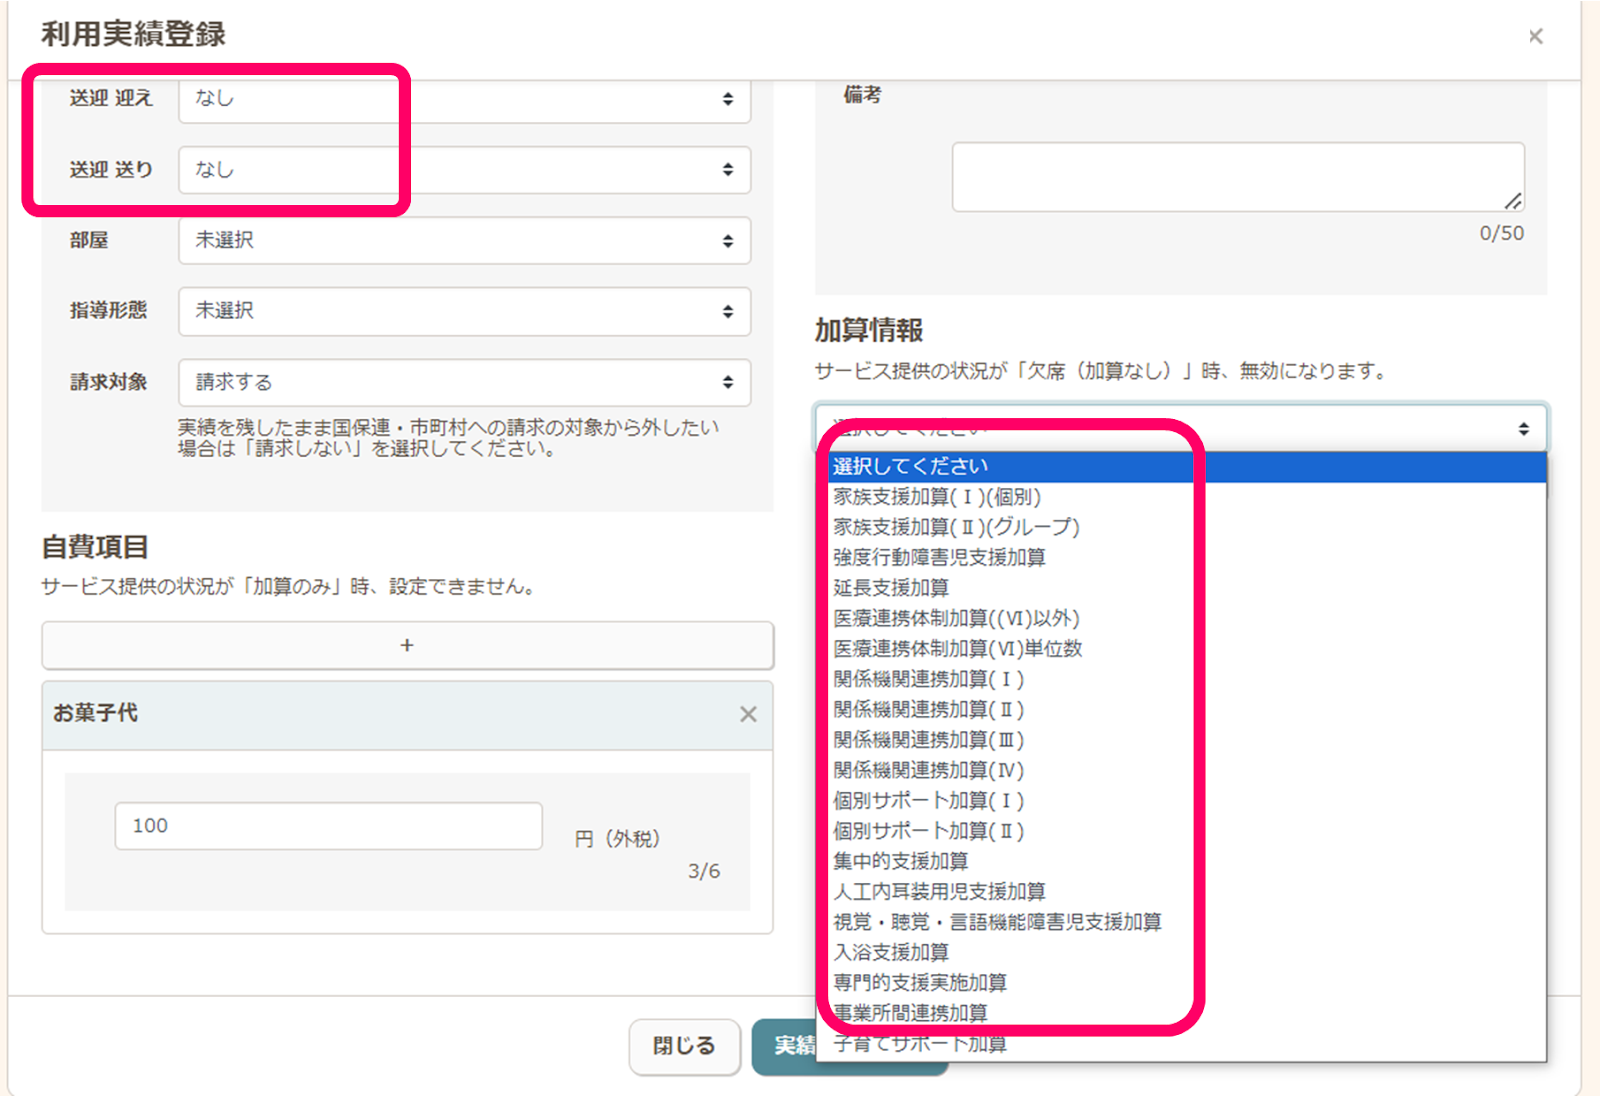Choose 入浴支援加算 option
The width and height of the screenshot is (1600, 1096).
891,952
